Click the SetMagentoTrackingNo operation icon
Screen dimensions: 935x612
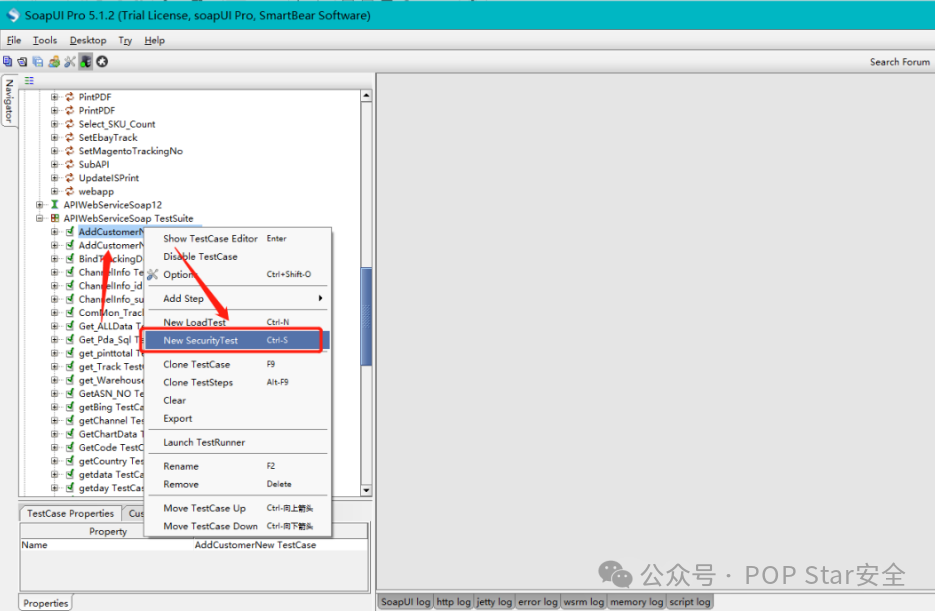tap(70, 151)
